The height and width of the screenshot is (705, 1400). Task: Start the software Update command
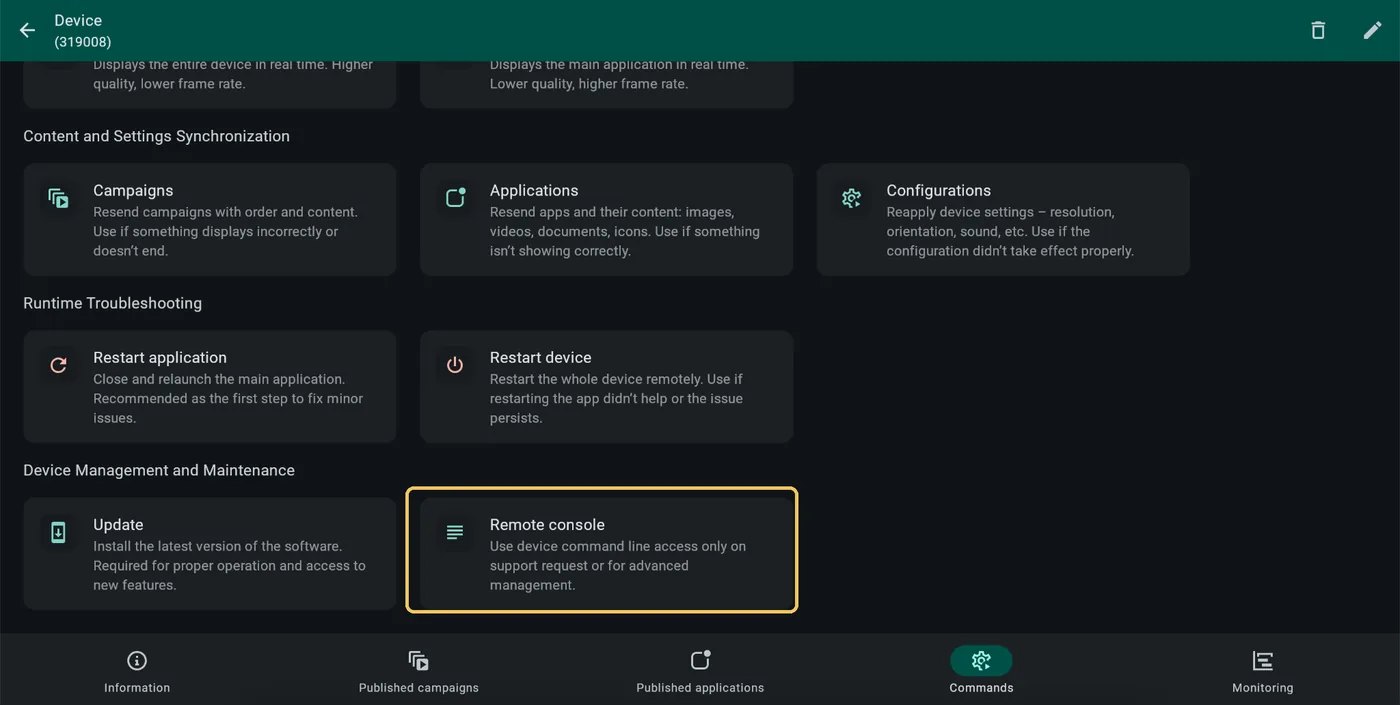coord(210,554)
